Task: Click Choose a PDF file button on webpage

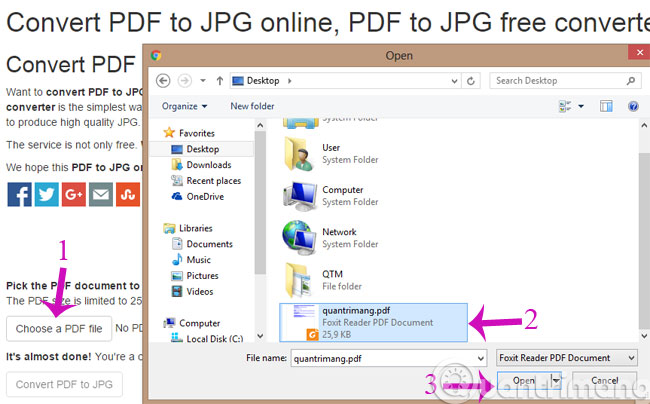Action: (59, 329)
